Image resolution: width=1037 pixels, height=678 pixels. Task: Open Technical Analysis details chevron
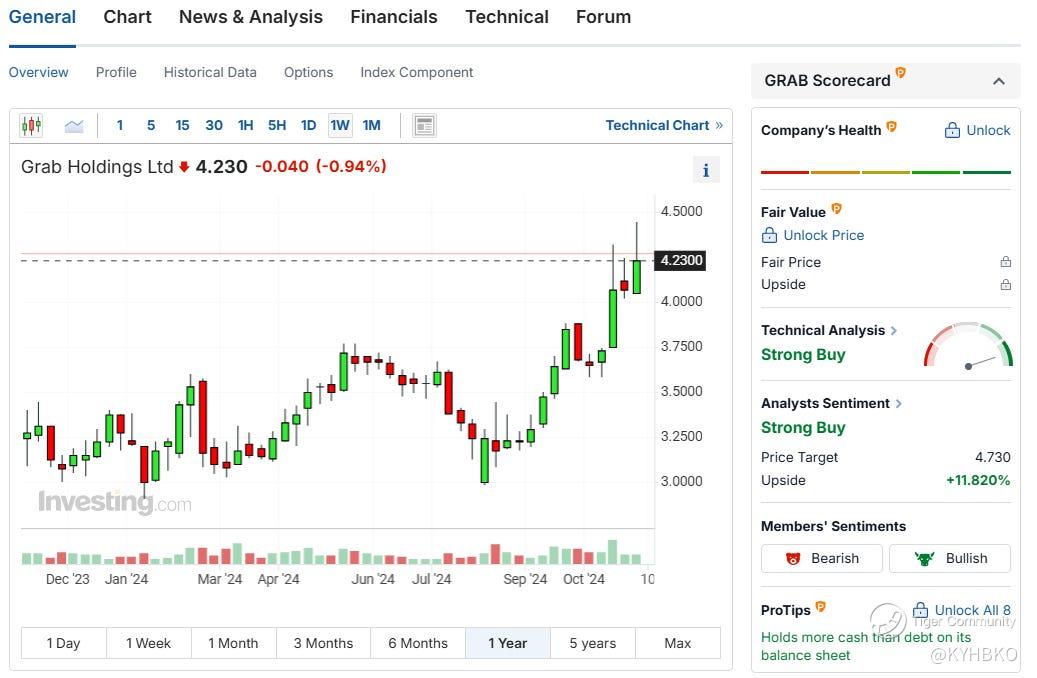click(x=893, y=330)
